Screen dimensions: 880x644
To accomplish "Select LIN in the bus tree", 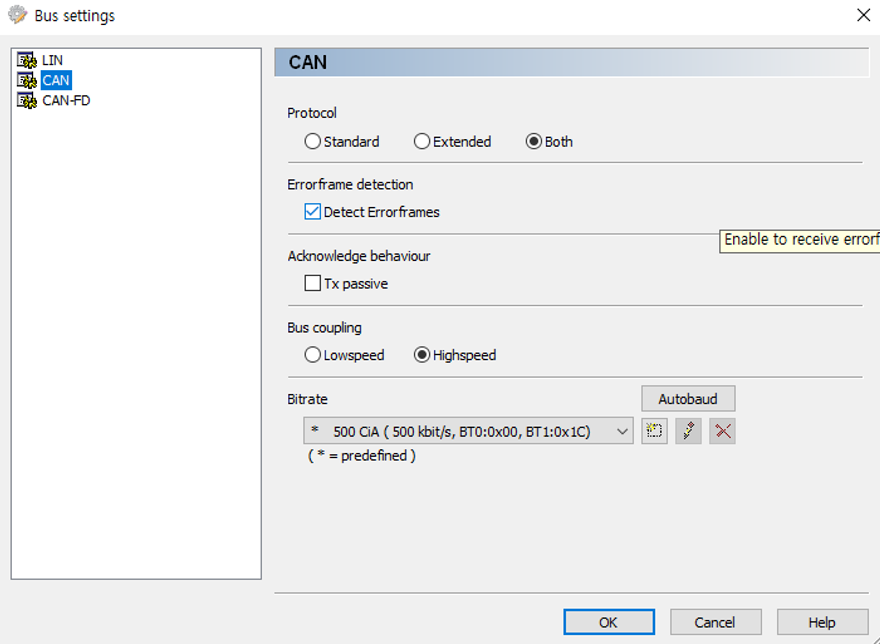I will coord(52,60).
